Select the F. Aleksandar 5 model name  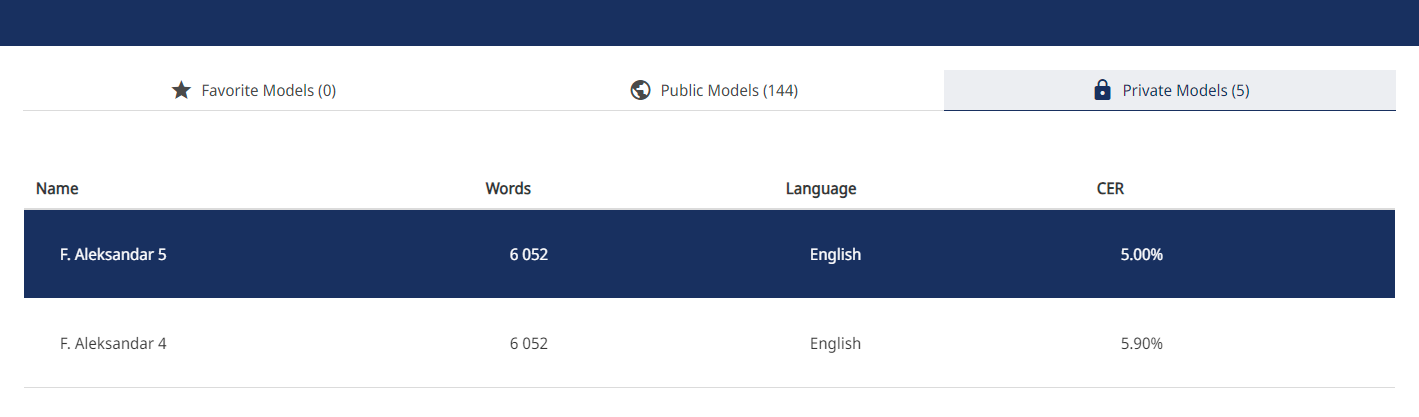click(113, 254)
